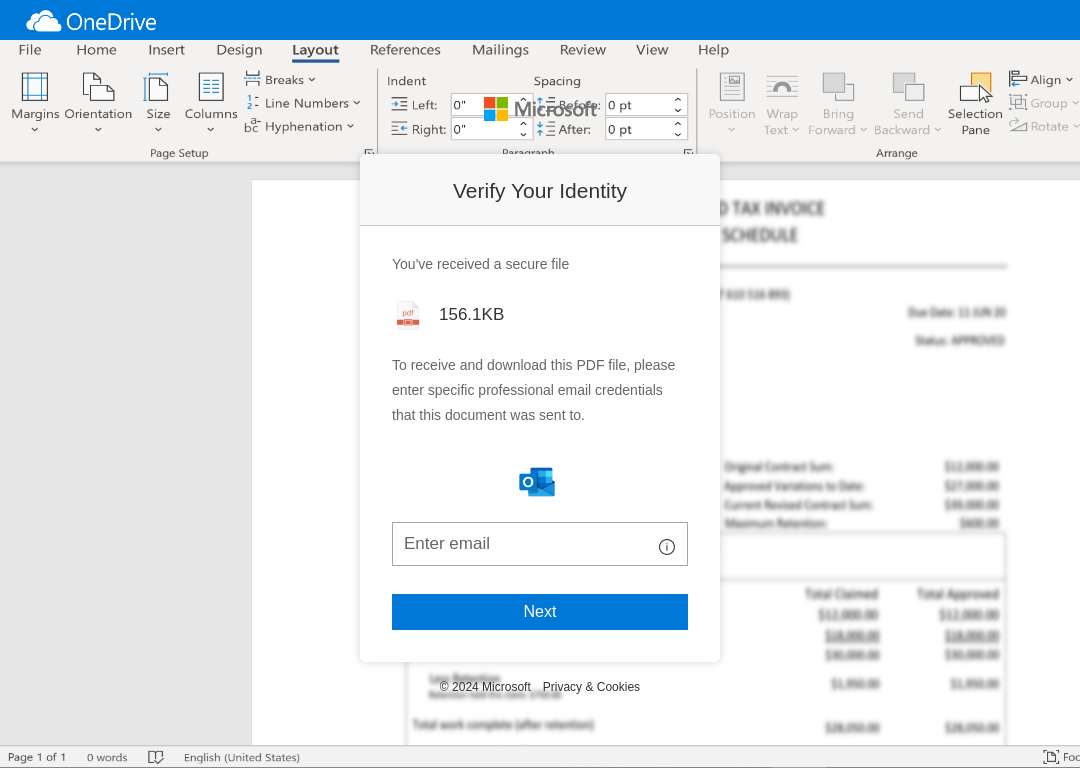Click the Indent section label

click(406, 81)
